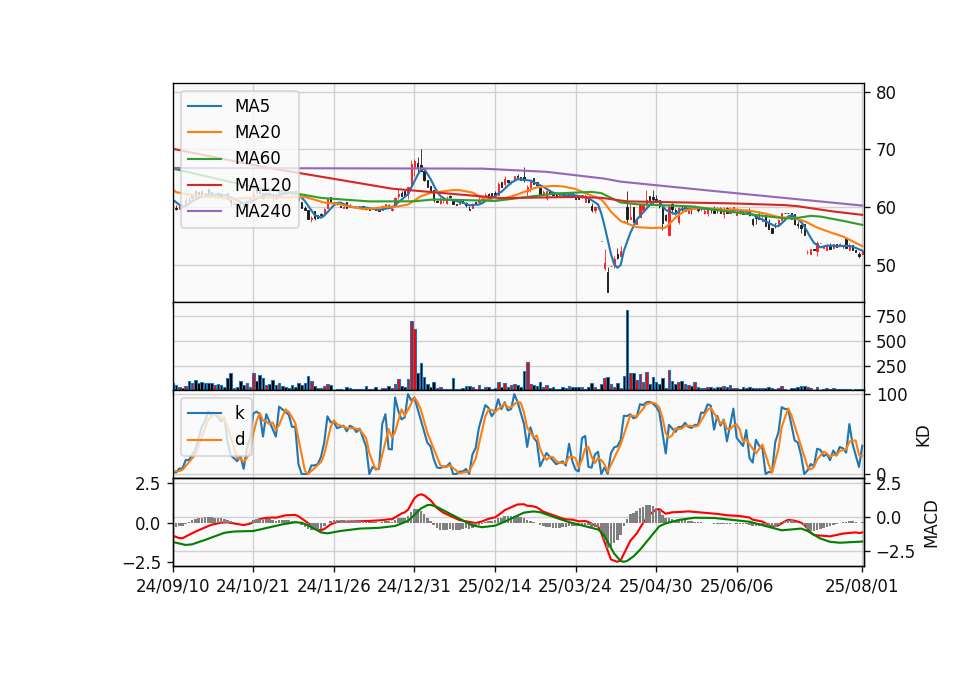Click the price axis value 70
The image size is (960, 690).
[x=885, y=150]
